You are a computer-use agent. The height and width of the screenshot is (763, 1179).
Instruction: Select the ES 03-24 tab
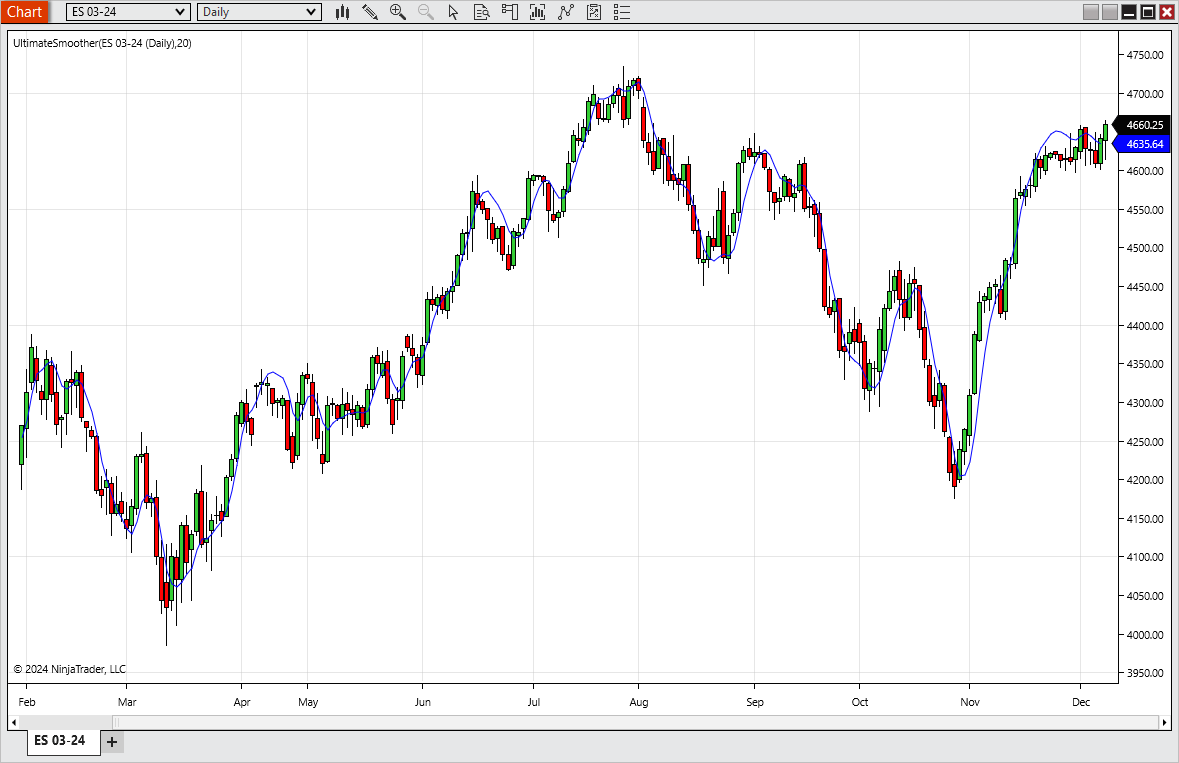click(x=60, y=741)
